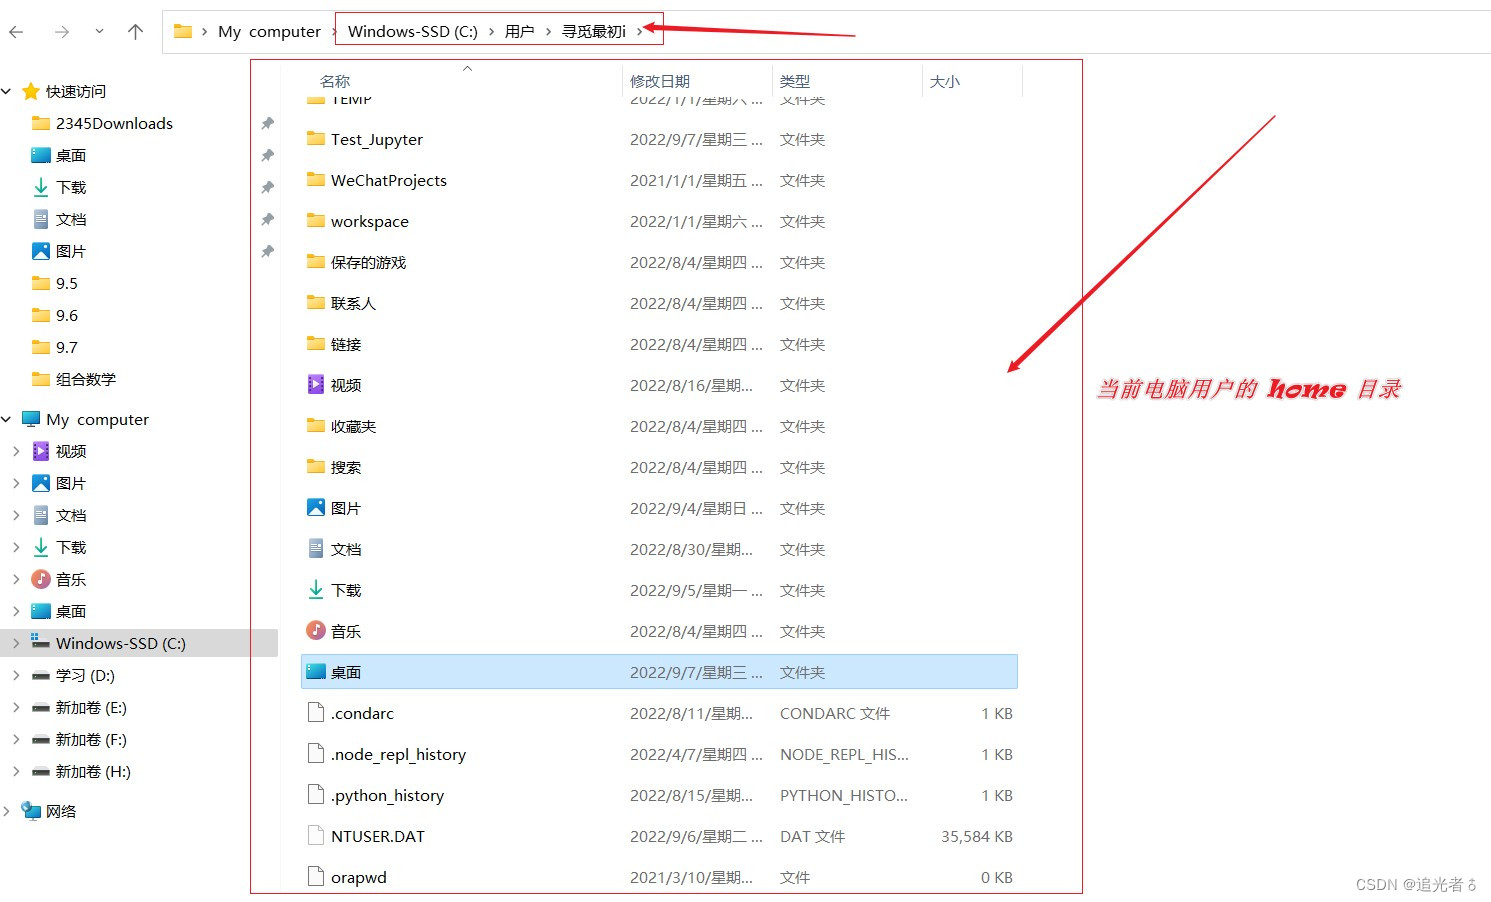Image resolution: width=1491 pixels, height=902 pixels.
Task: Open the WeChatProjects folder
Action: (x=389, y=180)
